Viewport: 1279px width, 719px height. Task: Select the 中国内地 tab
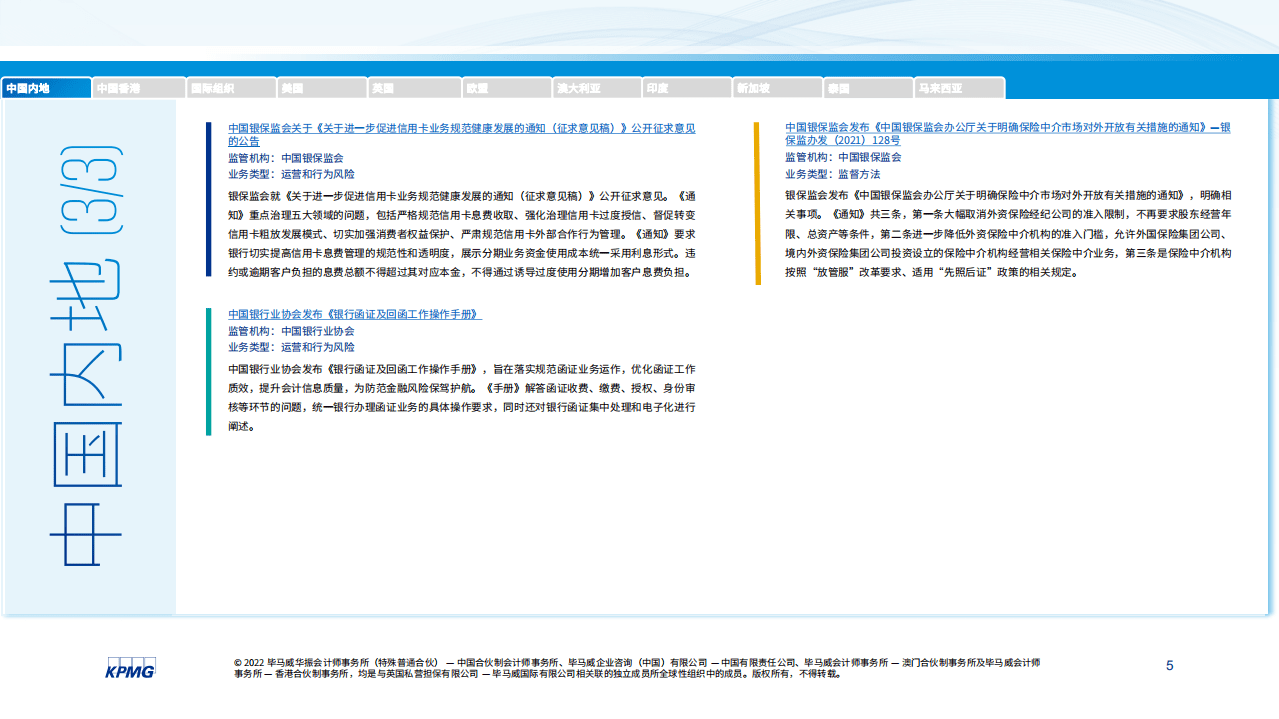[46, 88]
